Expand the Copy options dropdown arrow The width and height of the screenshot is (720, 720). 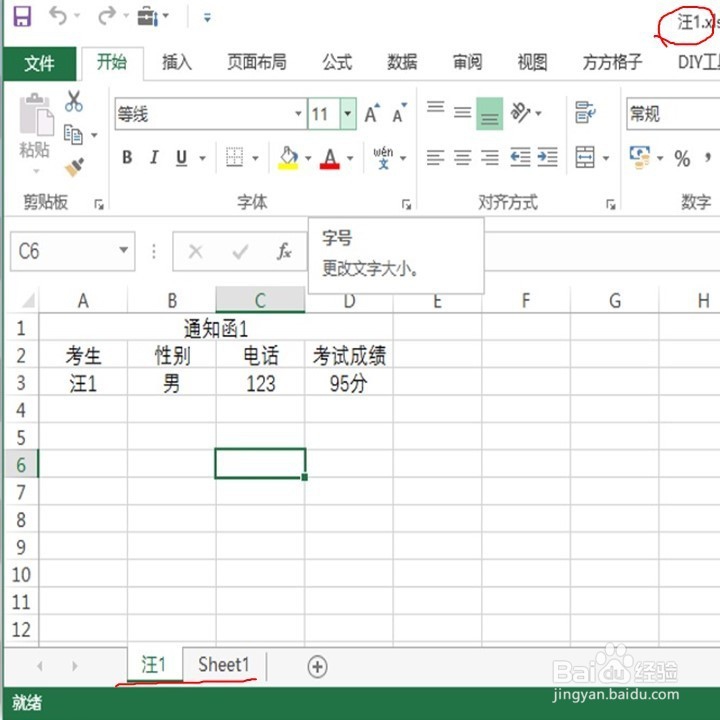(x=95, y=135)
